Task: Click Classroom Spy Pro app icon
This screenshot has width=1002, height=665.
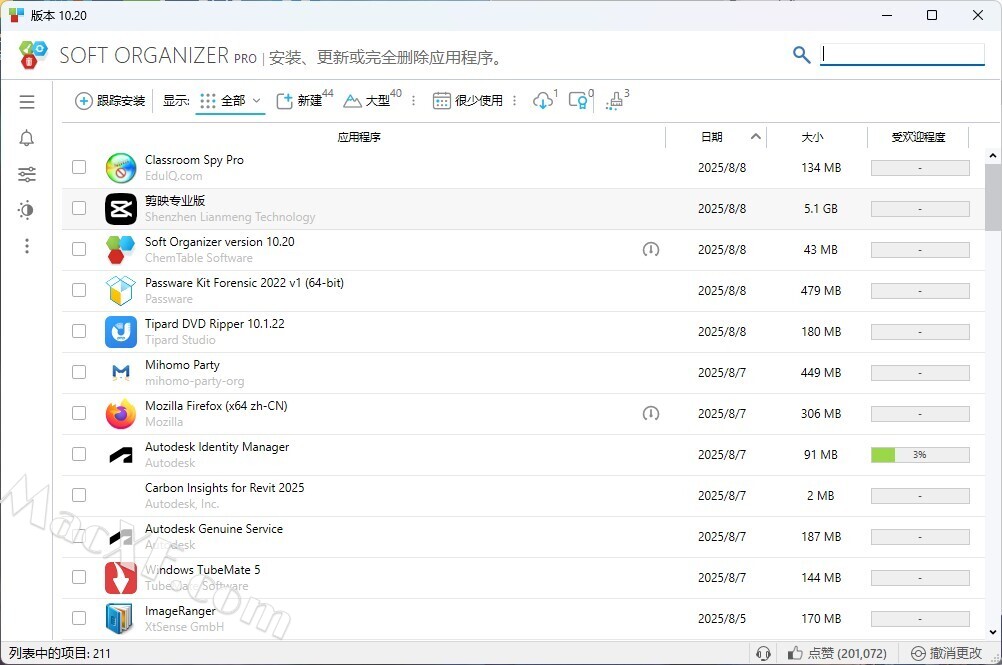Action: [x=121, y=168]
